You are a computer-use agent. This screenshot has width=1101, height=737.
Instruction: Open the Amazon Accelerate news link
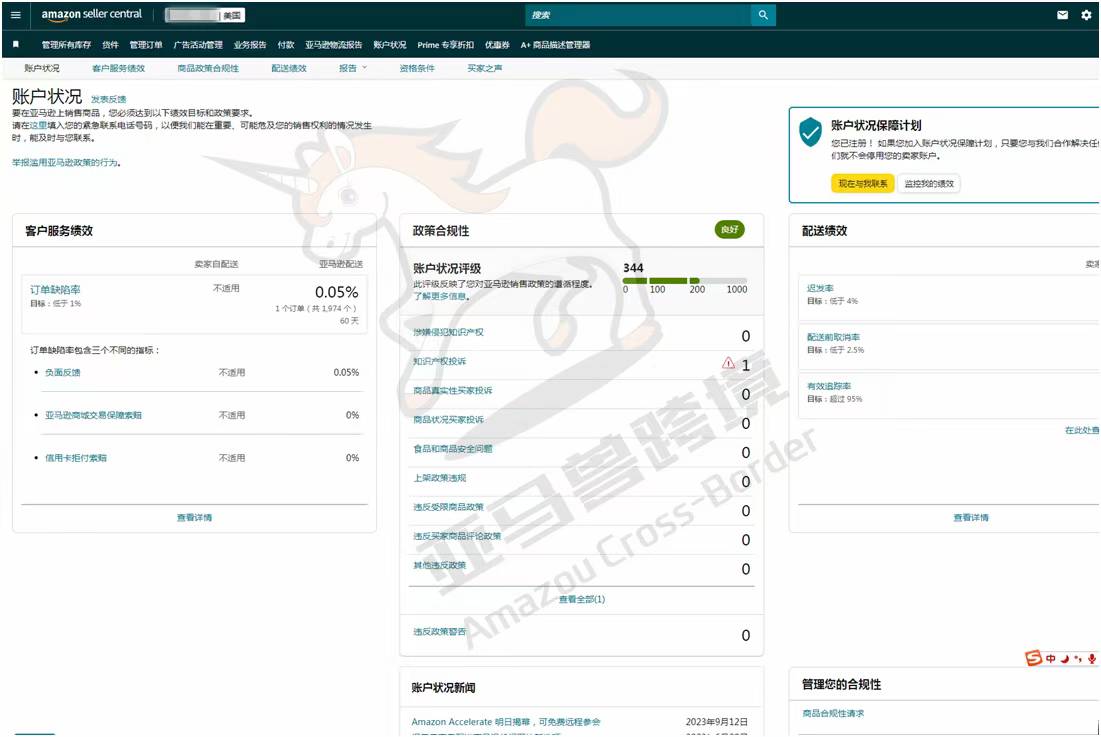(x=506, y=722)
